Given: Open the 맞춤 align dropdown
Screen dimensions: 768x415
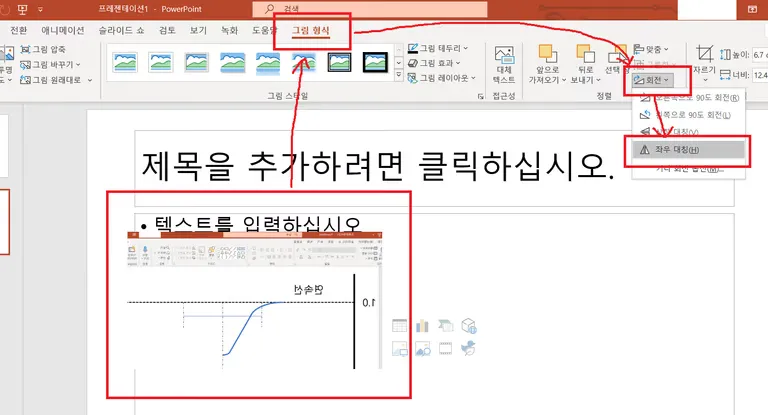Looking at the screenshot, I should pos(651,49).
